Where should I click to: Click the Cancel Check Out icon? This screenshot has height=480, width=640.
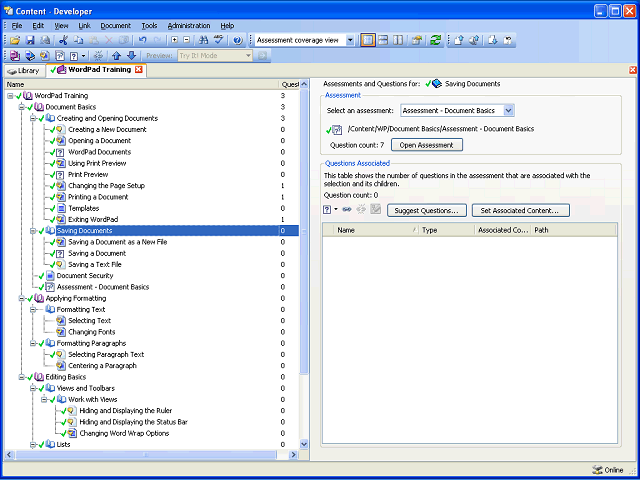coord(508,40)
